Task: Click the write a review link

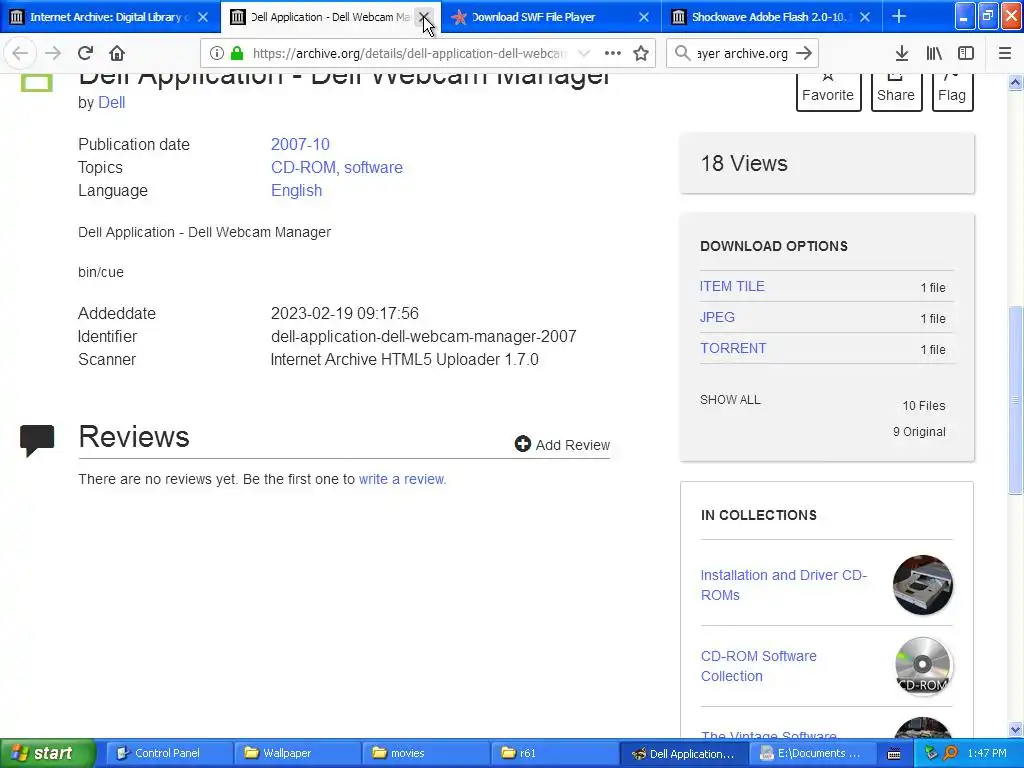Action: tap(402, 479)
